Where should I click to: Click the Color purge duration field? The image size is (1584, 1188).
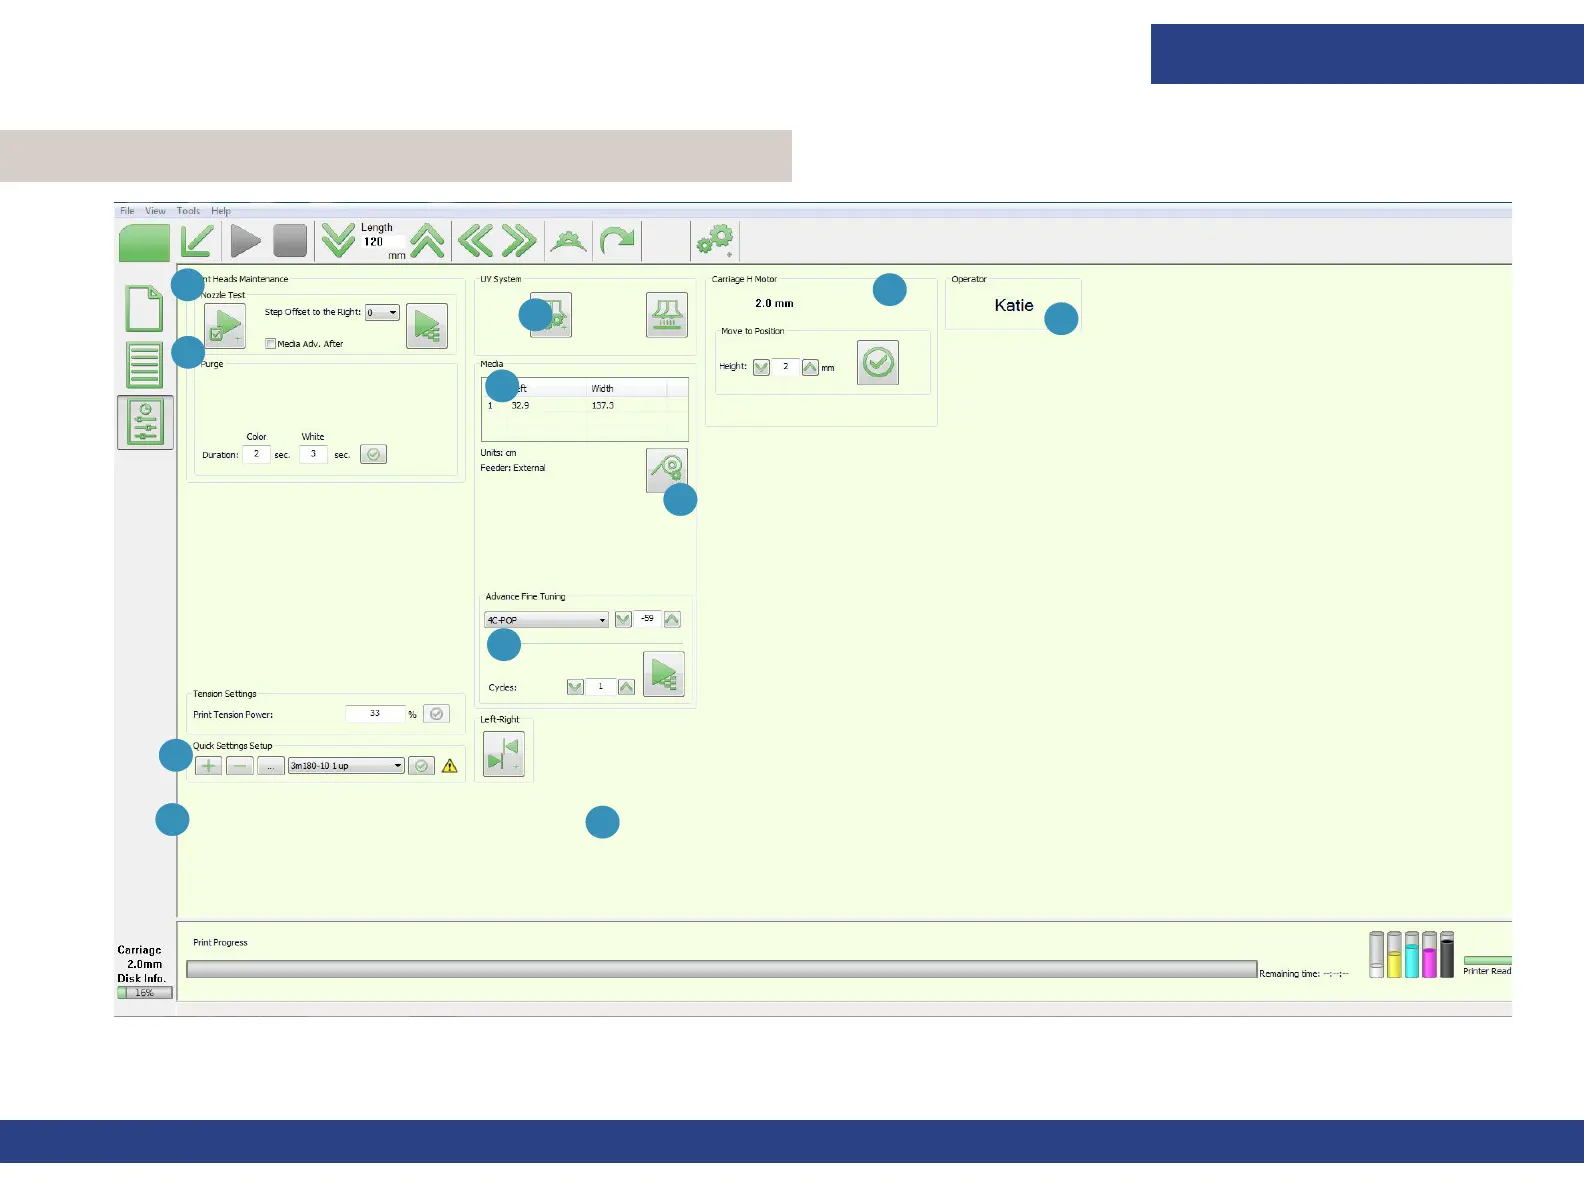click(x=256, y=454)
